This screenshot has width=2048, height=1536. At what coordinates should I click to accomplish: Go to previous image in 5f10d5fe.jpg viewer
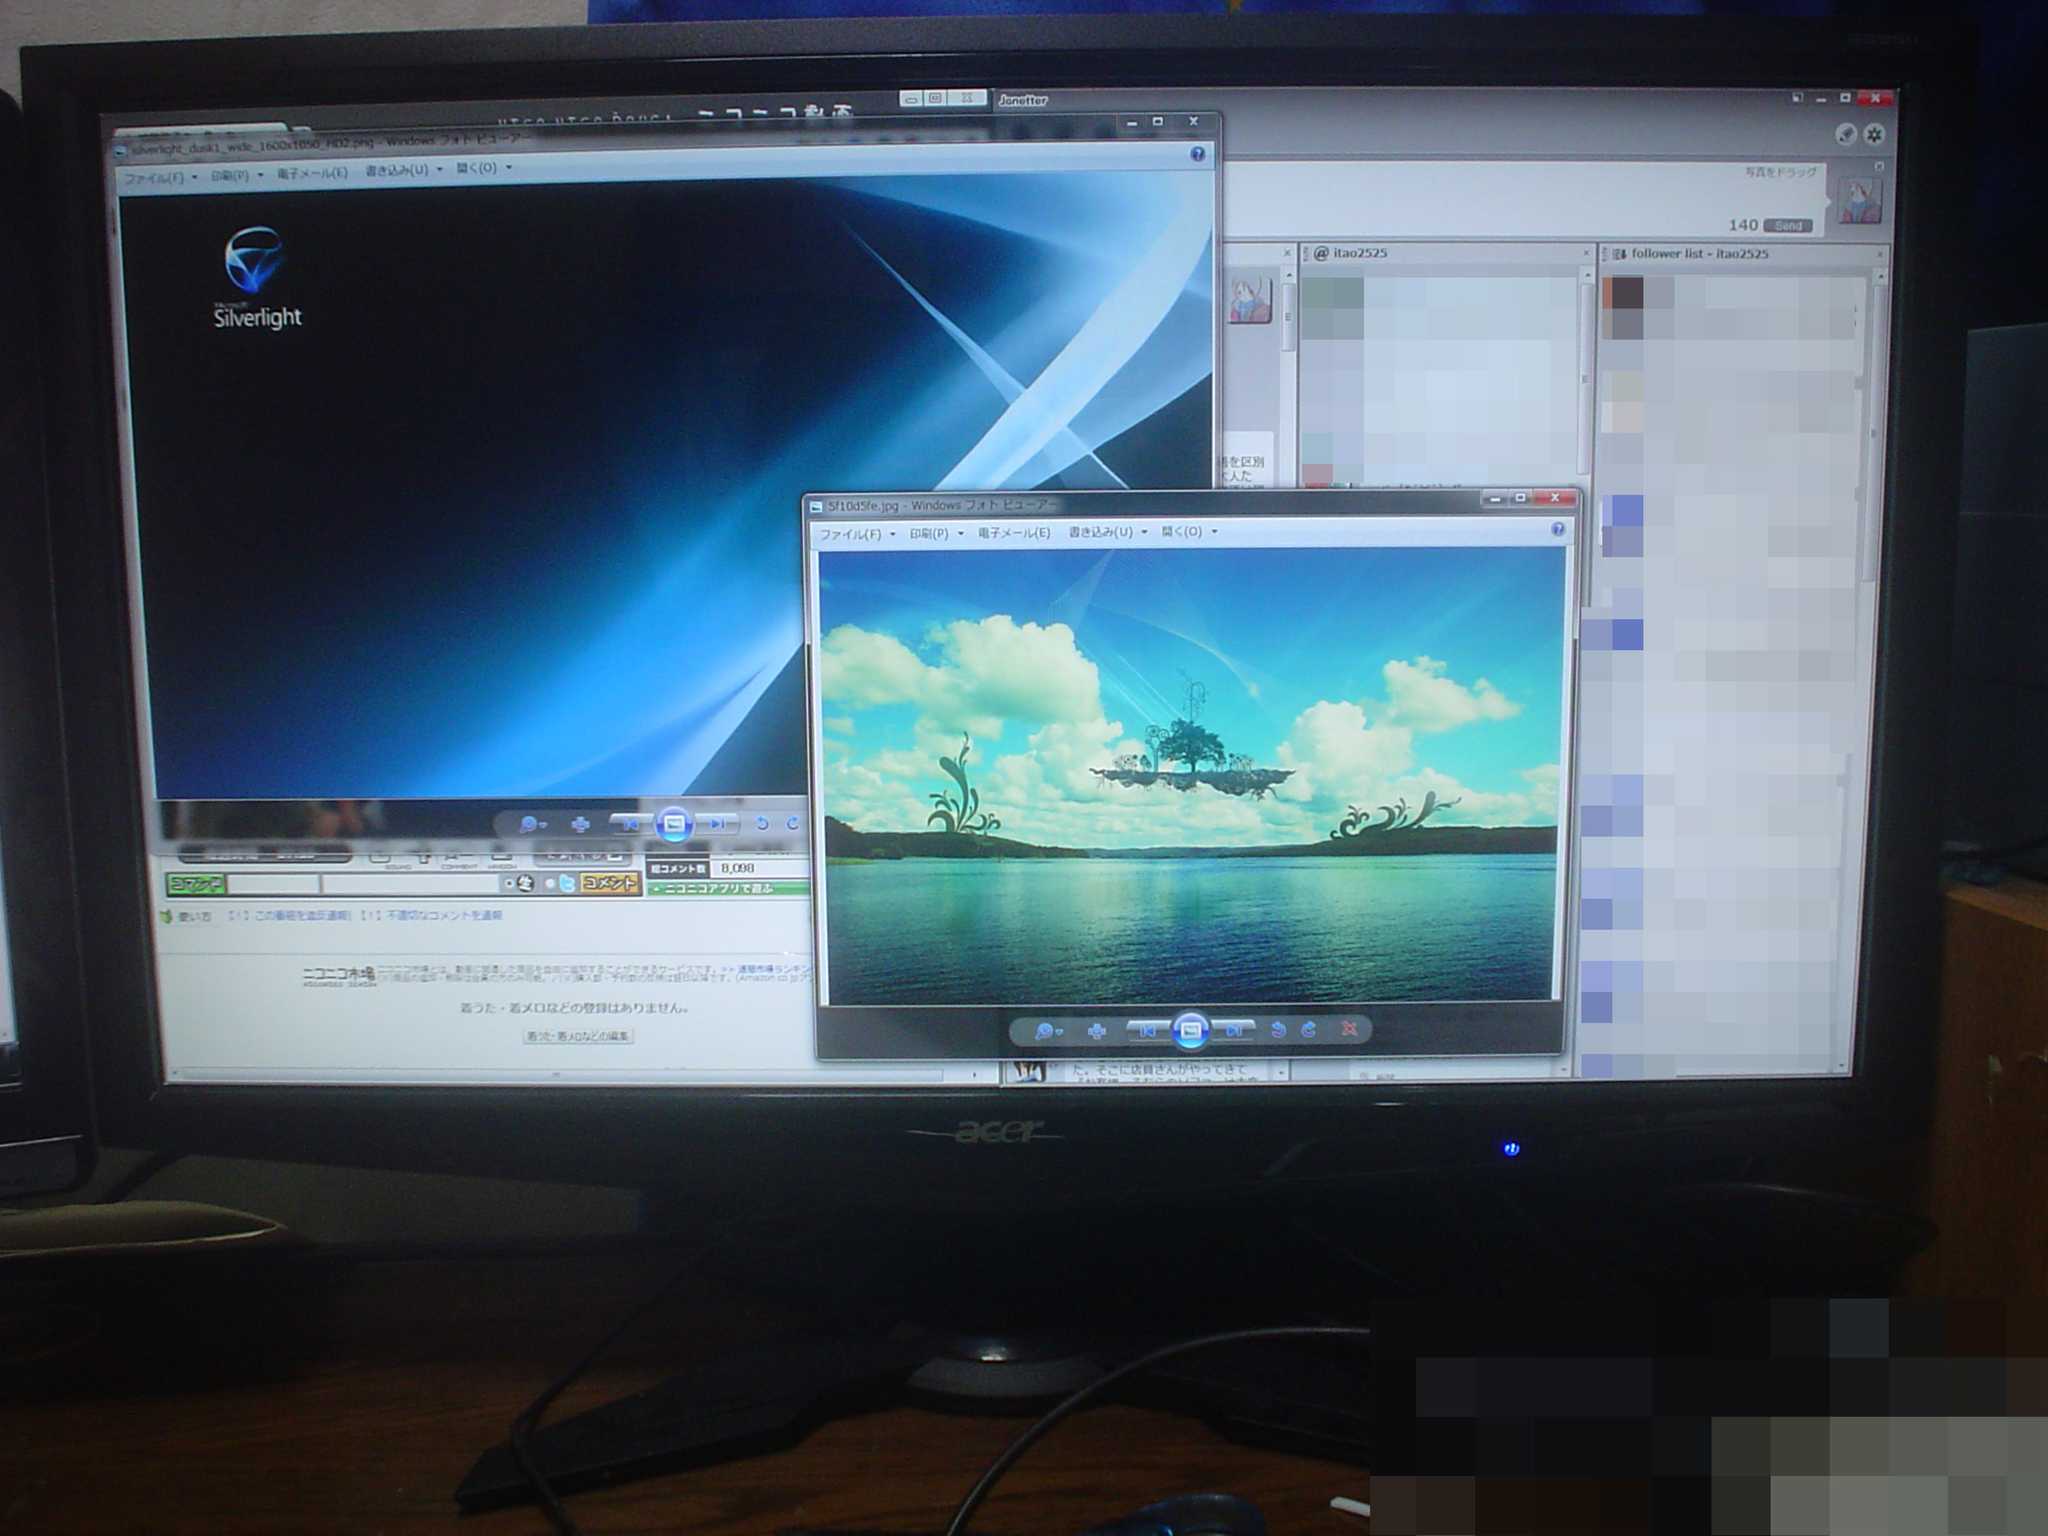(x=1148, y=1030)
